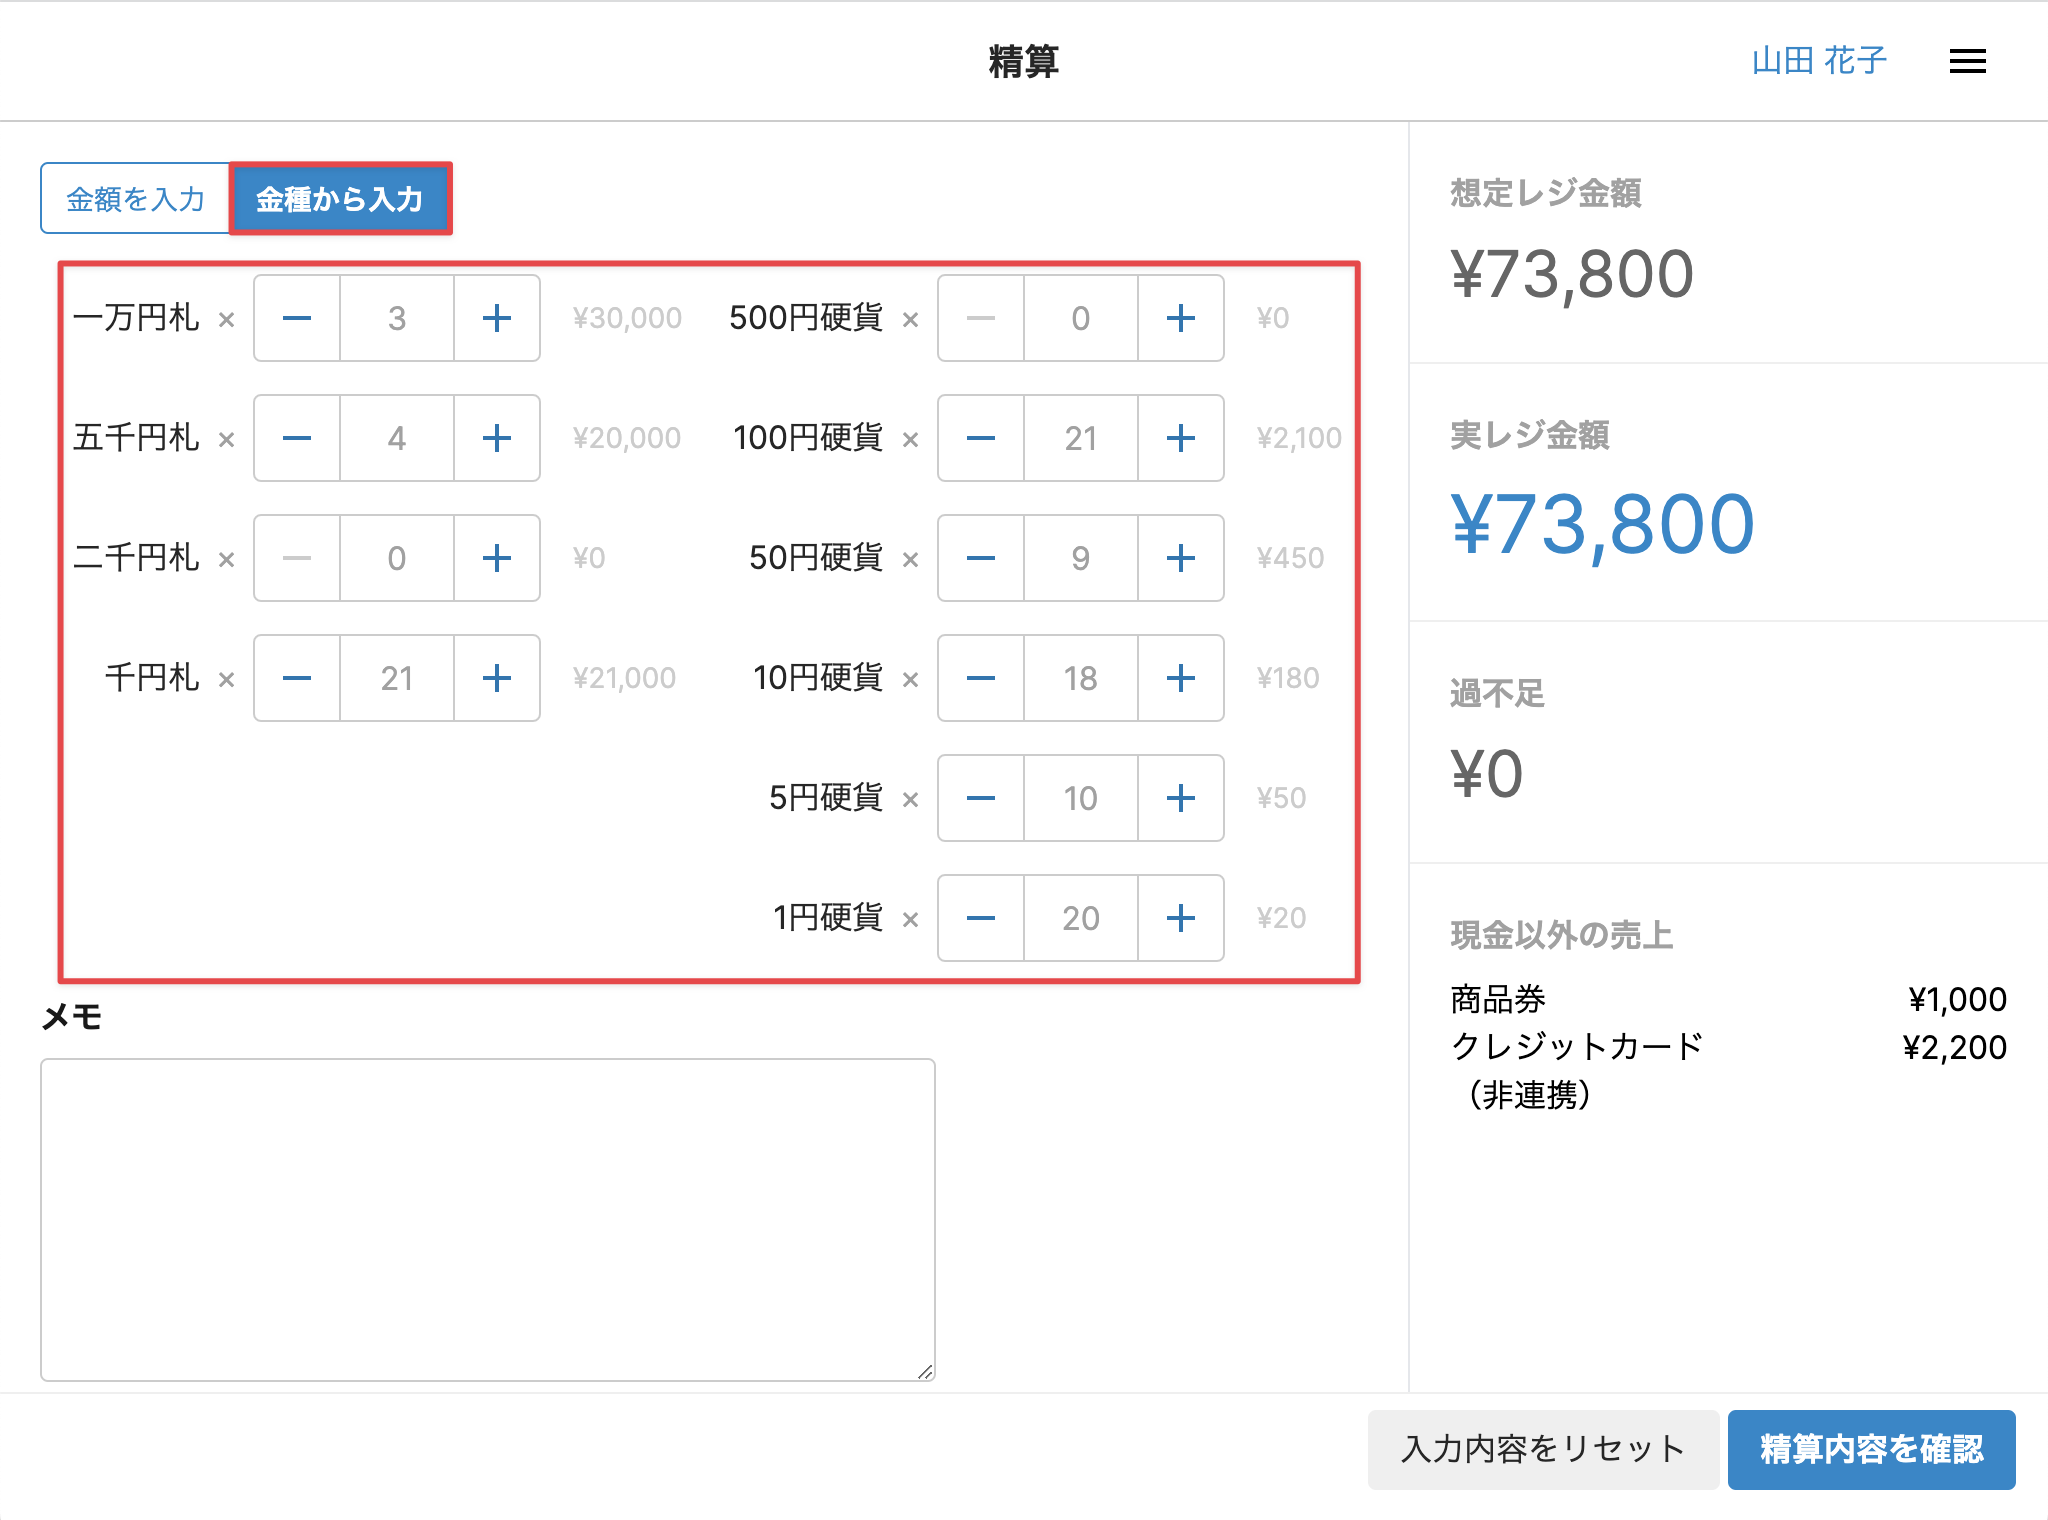This screenshot has height=1520, width=2048.
Task: Open 山田 花子 user link
Action: click(1818, 61)
